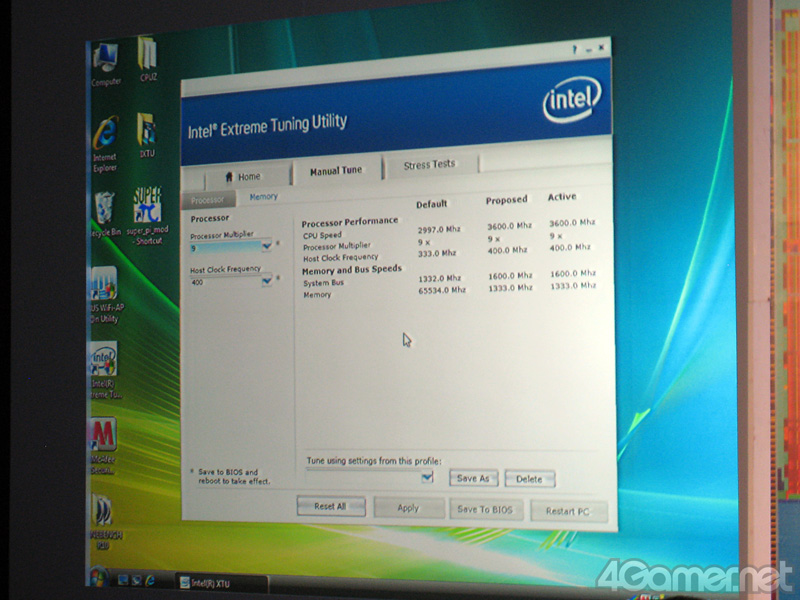Click the System Bus row label
This screenshot has height=600, width=800.
323,283
